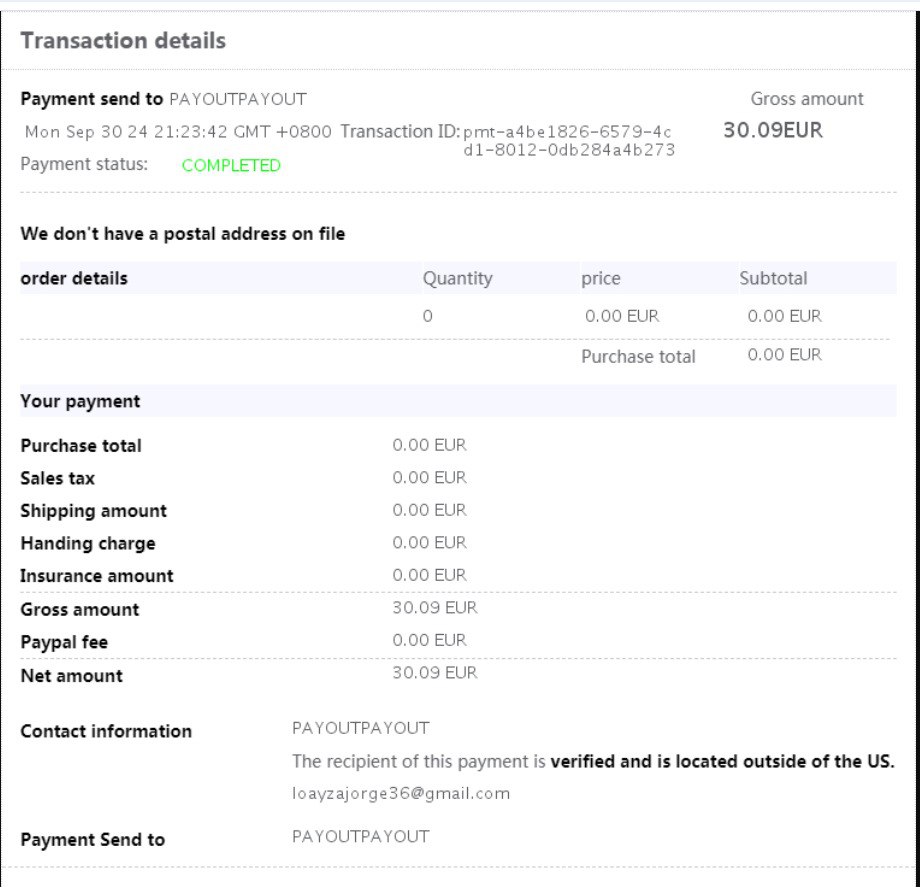The image size is (920, 887).
Task: Click the Paypal fee label
Action: (x=64, y=642)
